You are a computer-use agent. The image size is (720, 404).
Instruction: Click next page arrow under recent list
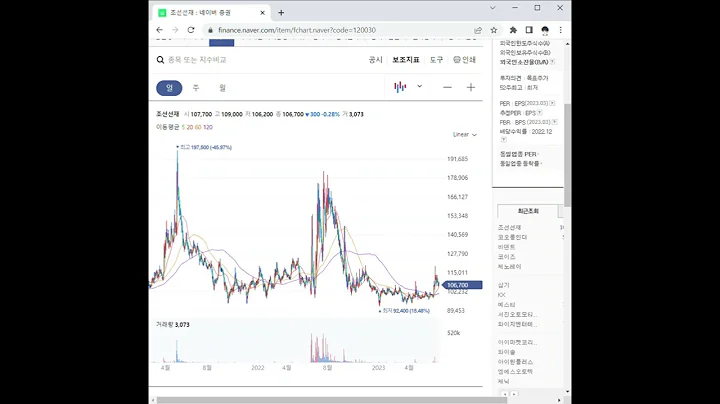pyautogui.click(x=514, y=394)
